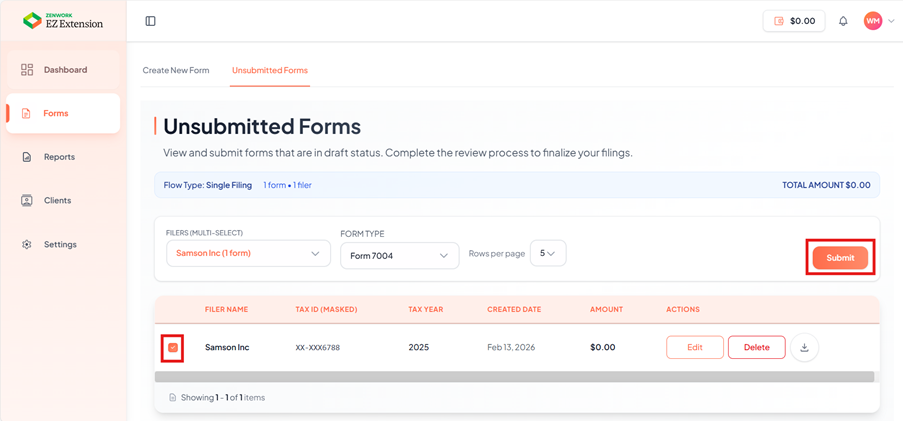
Task: Open the notifications bell icon
Action: (843, 21)
